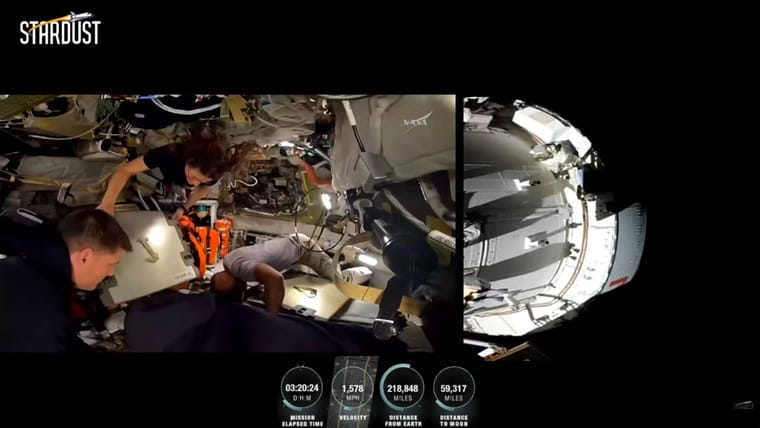
Task: Click the white panel held by the crew
Action: pyautogui.click(x=150, y=255)
